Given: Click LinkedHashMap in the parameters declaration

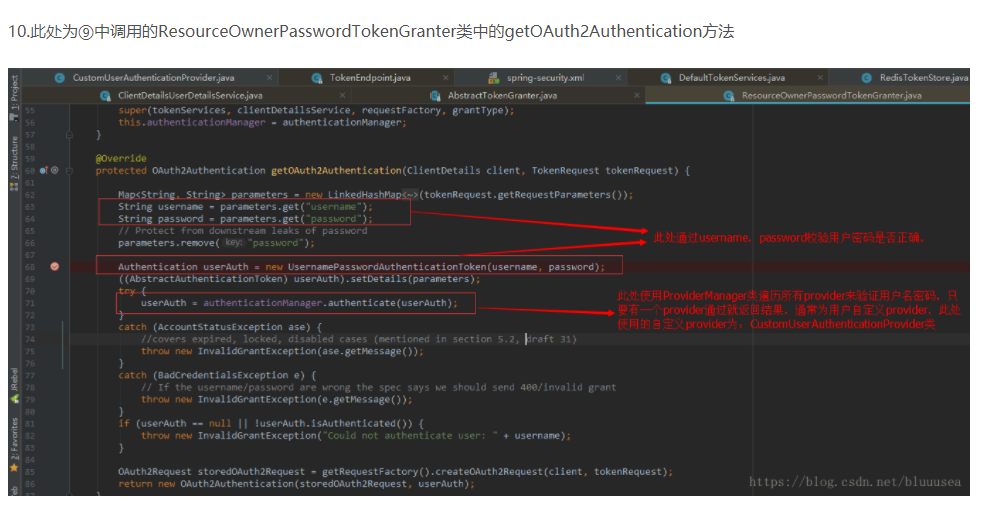Looking at the screenshot, I should [365, 195].
